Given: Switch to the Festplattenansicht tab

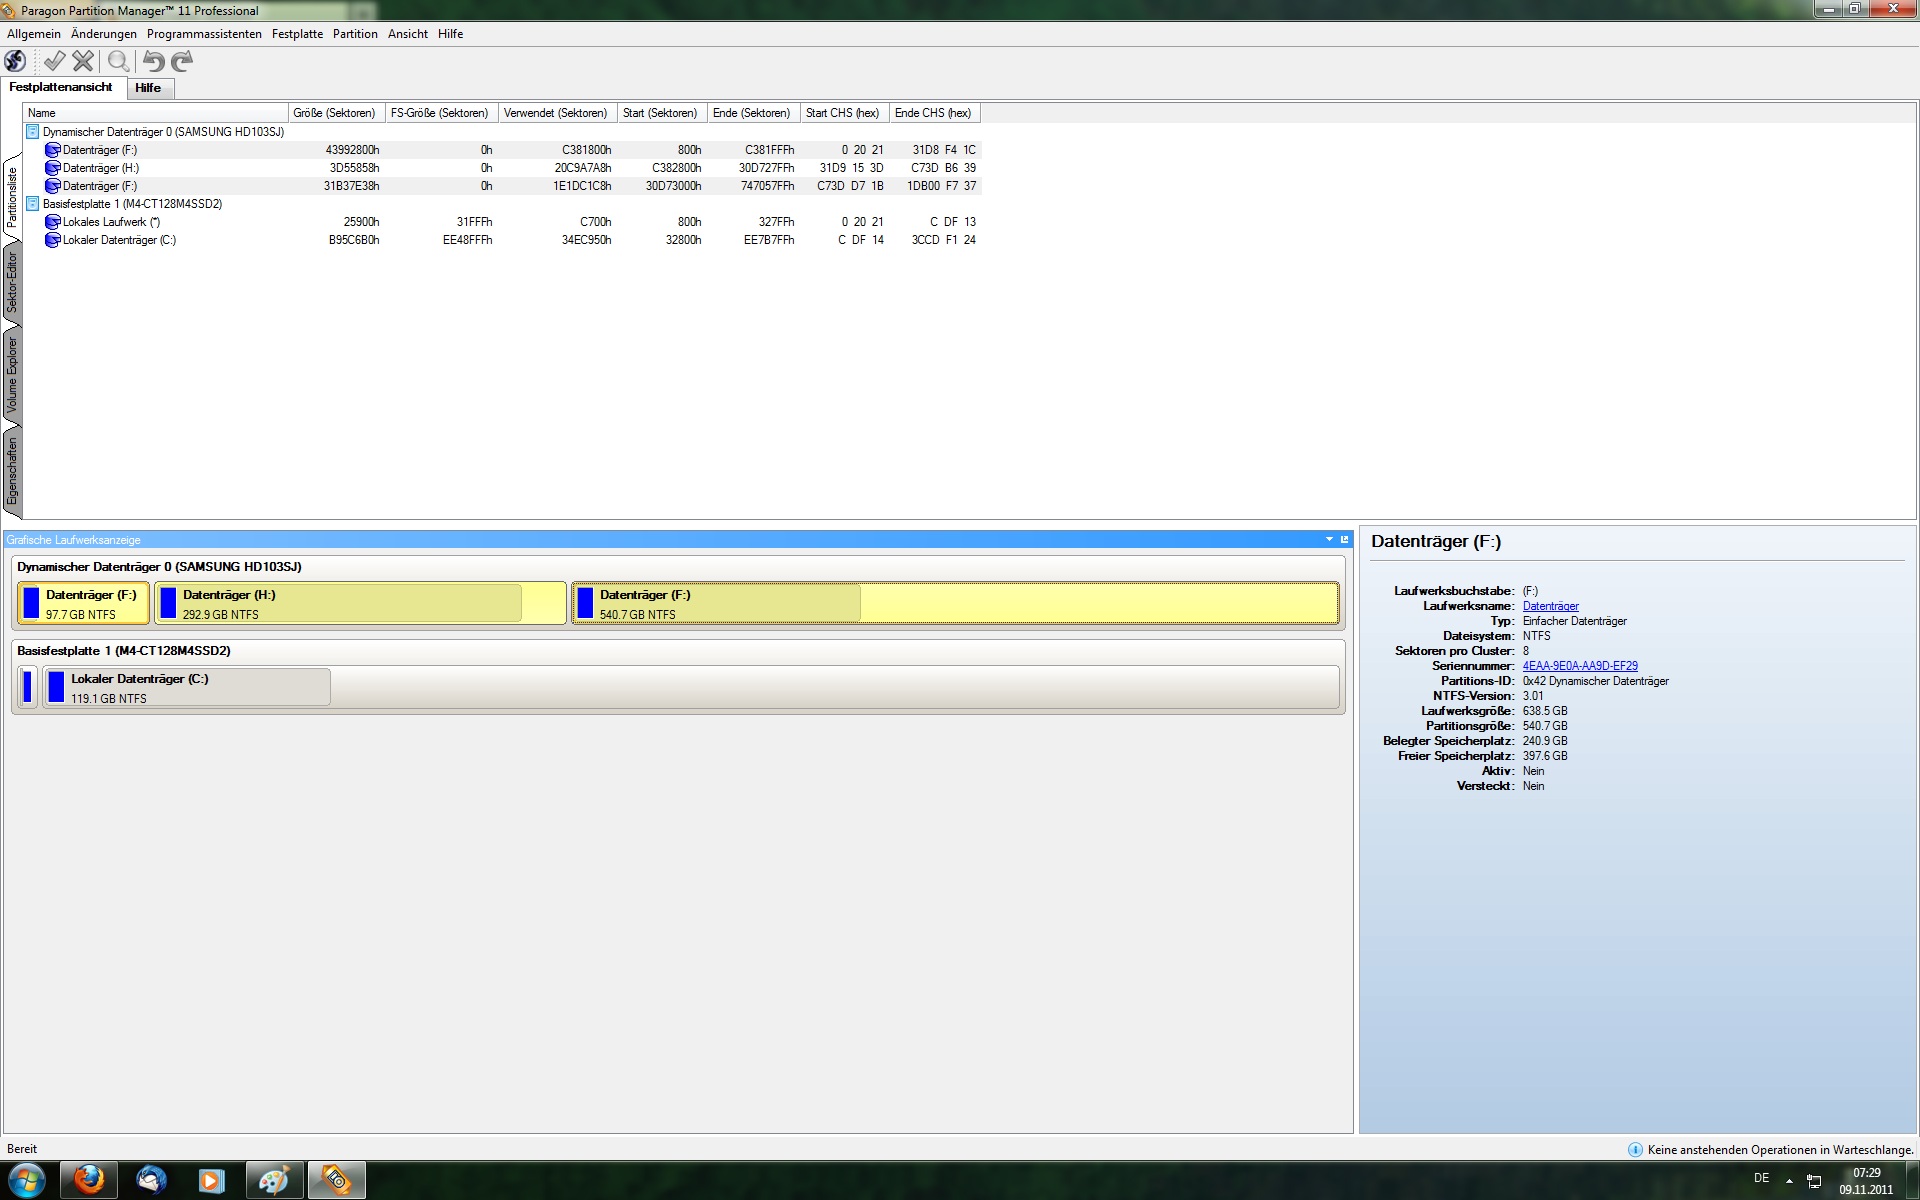Looking at the screenshot, I should click(61, 88).
